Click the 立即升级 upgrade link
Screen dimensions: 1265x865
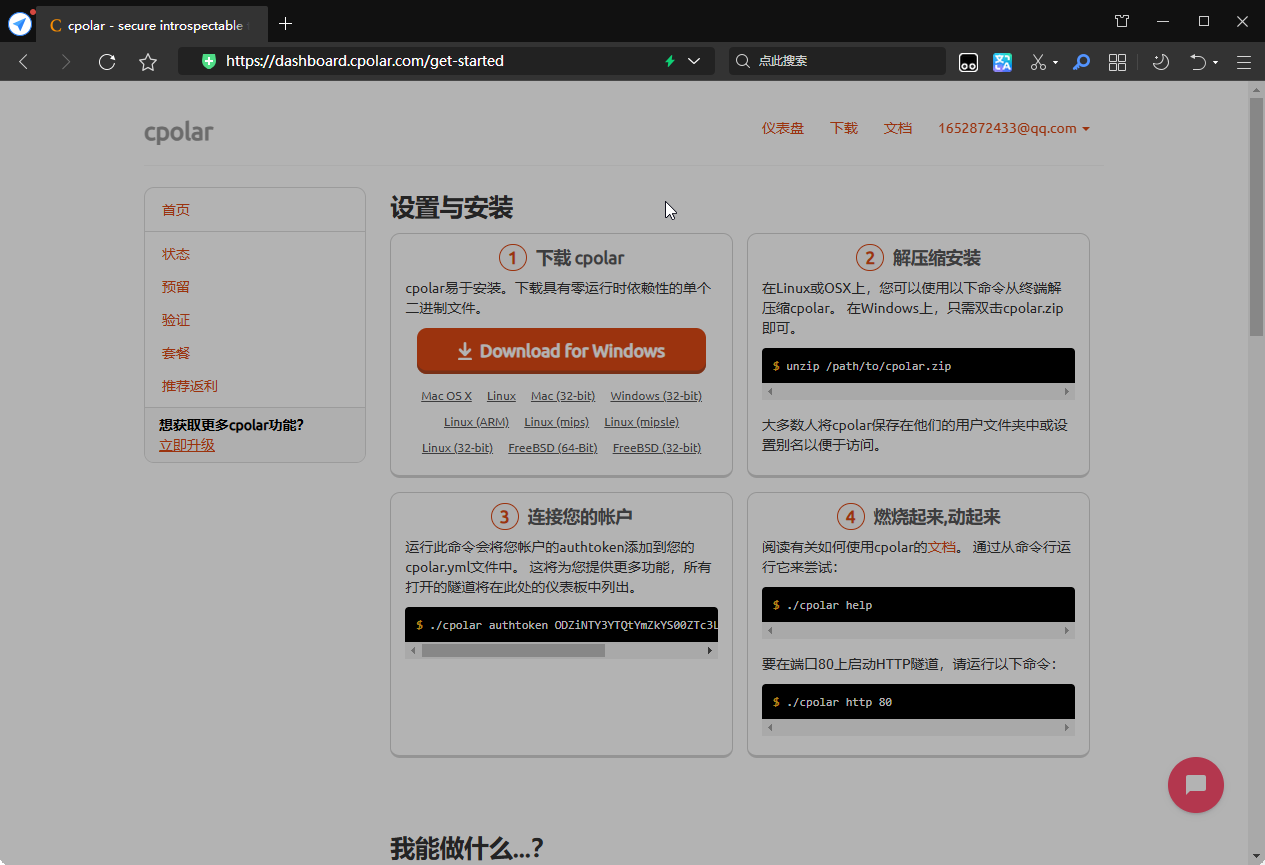tap(187, 445)
